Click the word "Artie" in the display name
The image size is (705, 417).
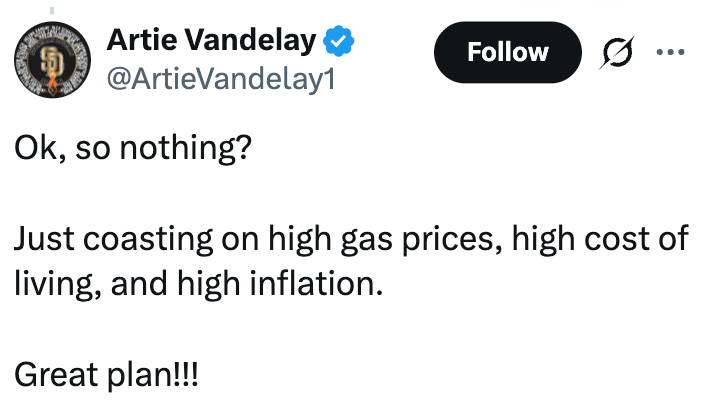coord(137,41)
